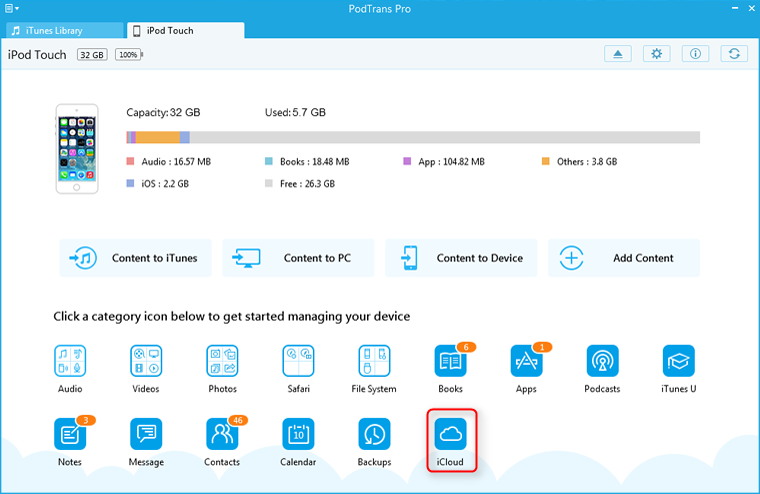
Task: Open the Podcasts category
Action: coord(602,361)
